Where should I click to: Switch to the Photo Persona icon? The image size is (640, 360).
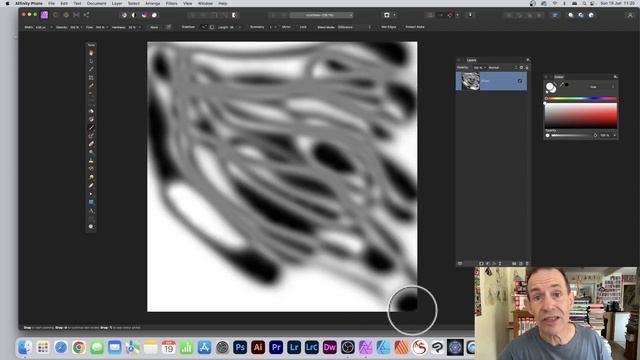click(44, 15)
